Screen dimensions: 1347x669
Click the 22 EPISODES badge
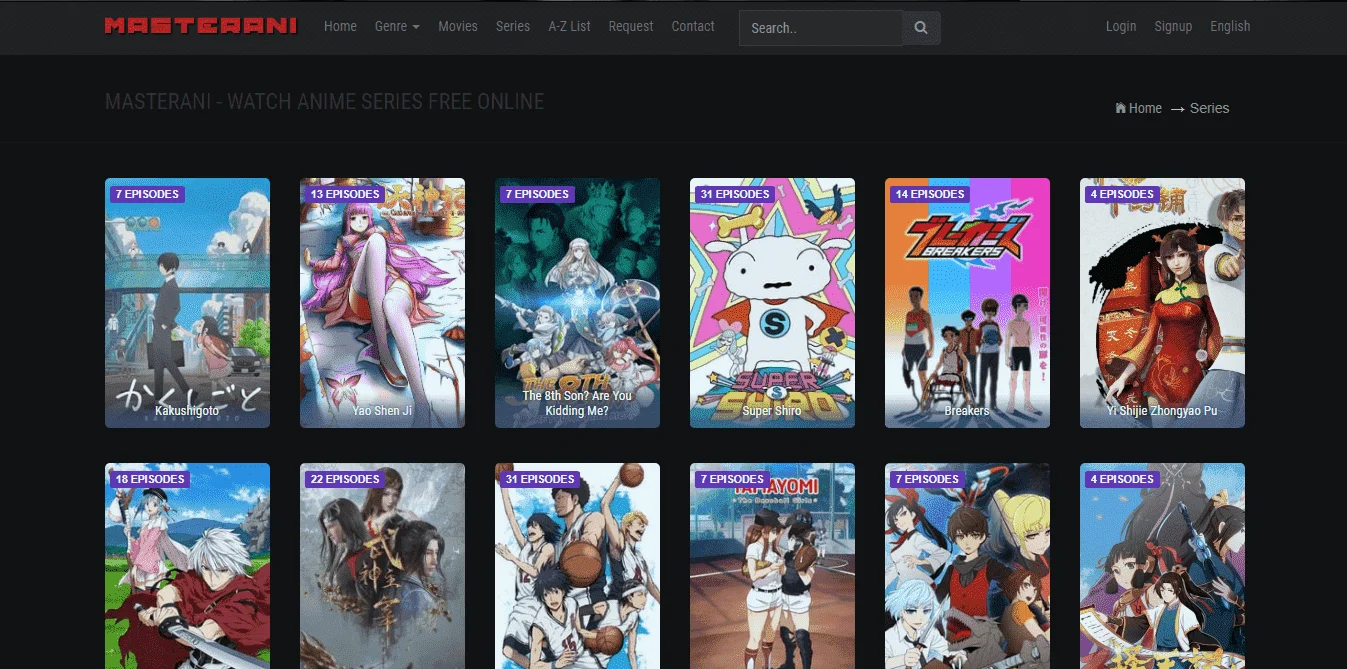(345, 479)
